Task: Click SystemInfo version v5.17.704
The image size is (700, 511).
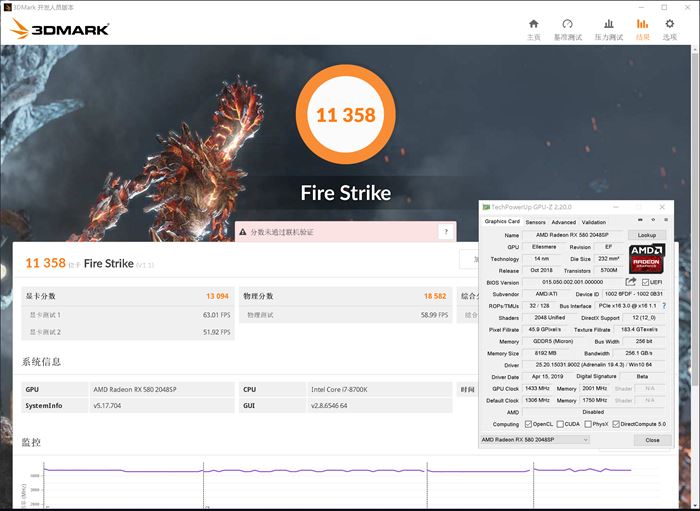Action: point(107,406)
